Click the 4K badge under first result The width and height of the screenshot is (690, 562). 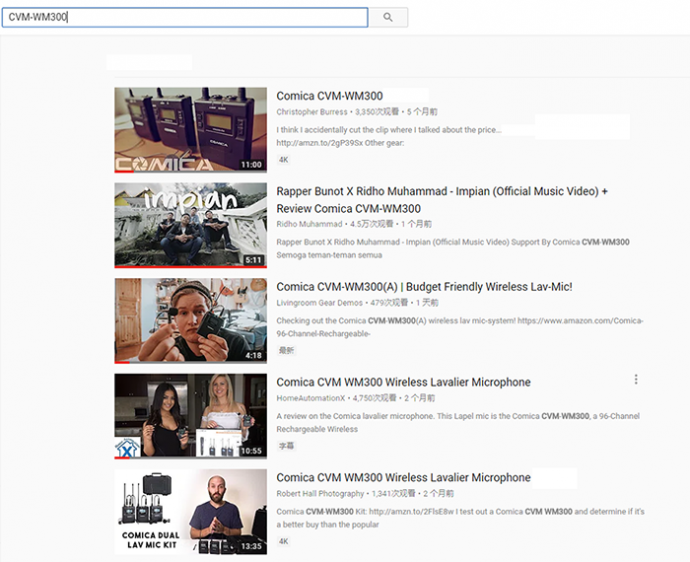pos(283,159)
